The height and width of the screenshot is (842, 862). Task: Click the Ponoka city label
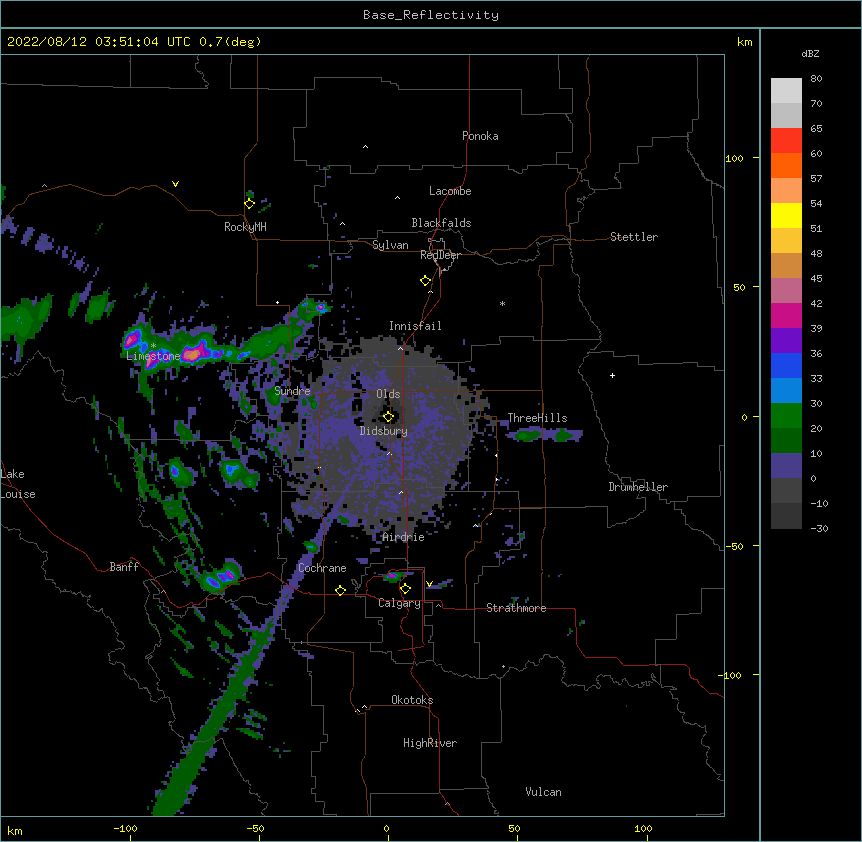[480, 136]
